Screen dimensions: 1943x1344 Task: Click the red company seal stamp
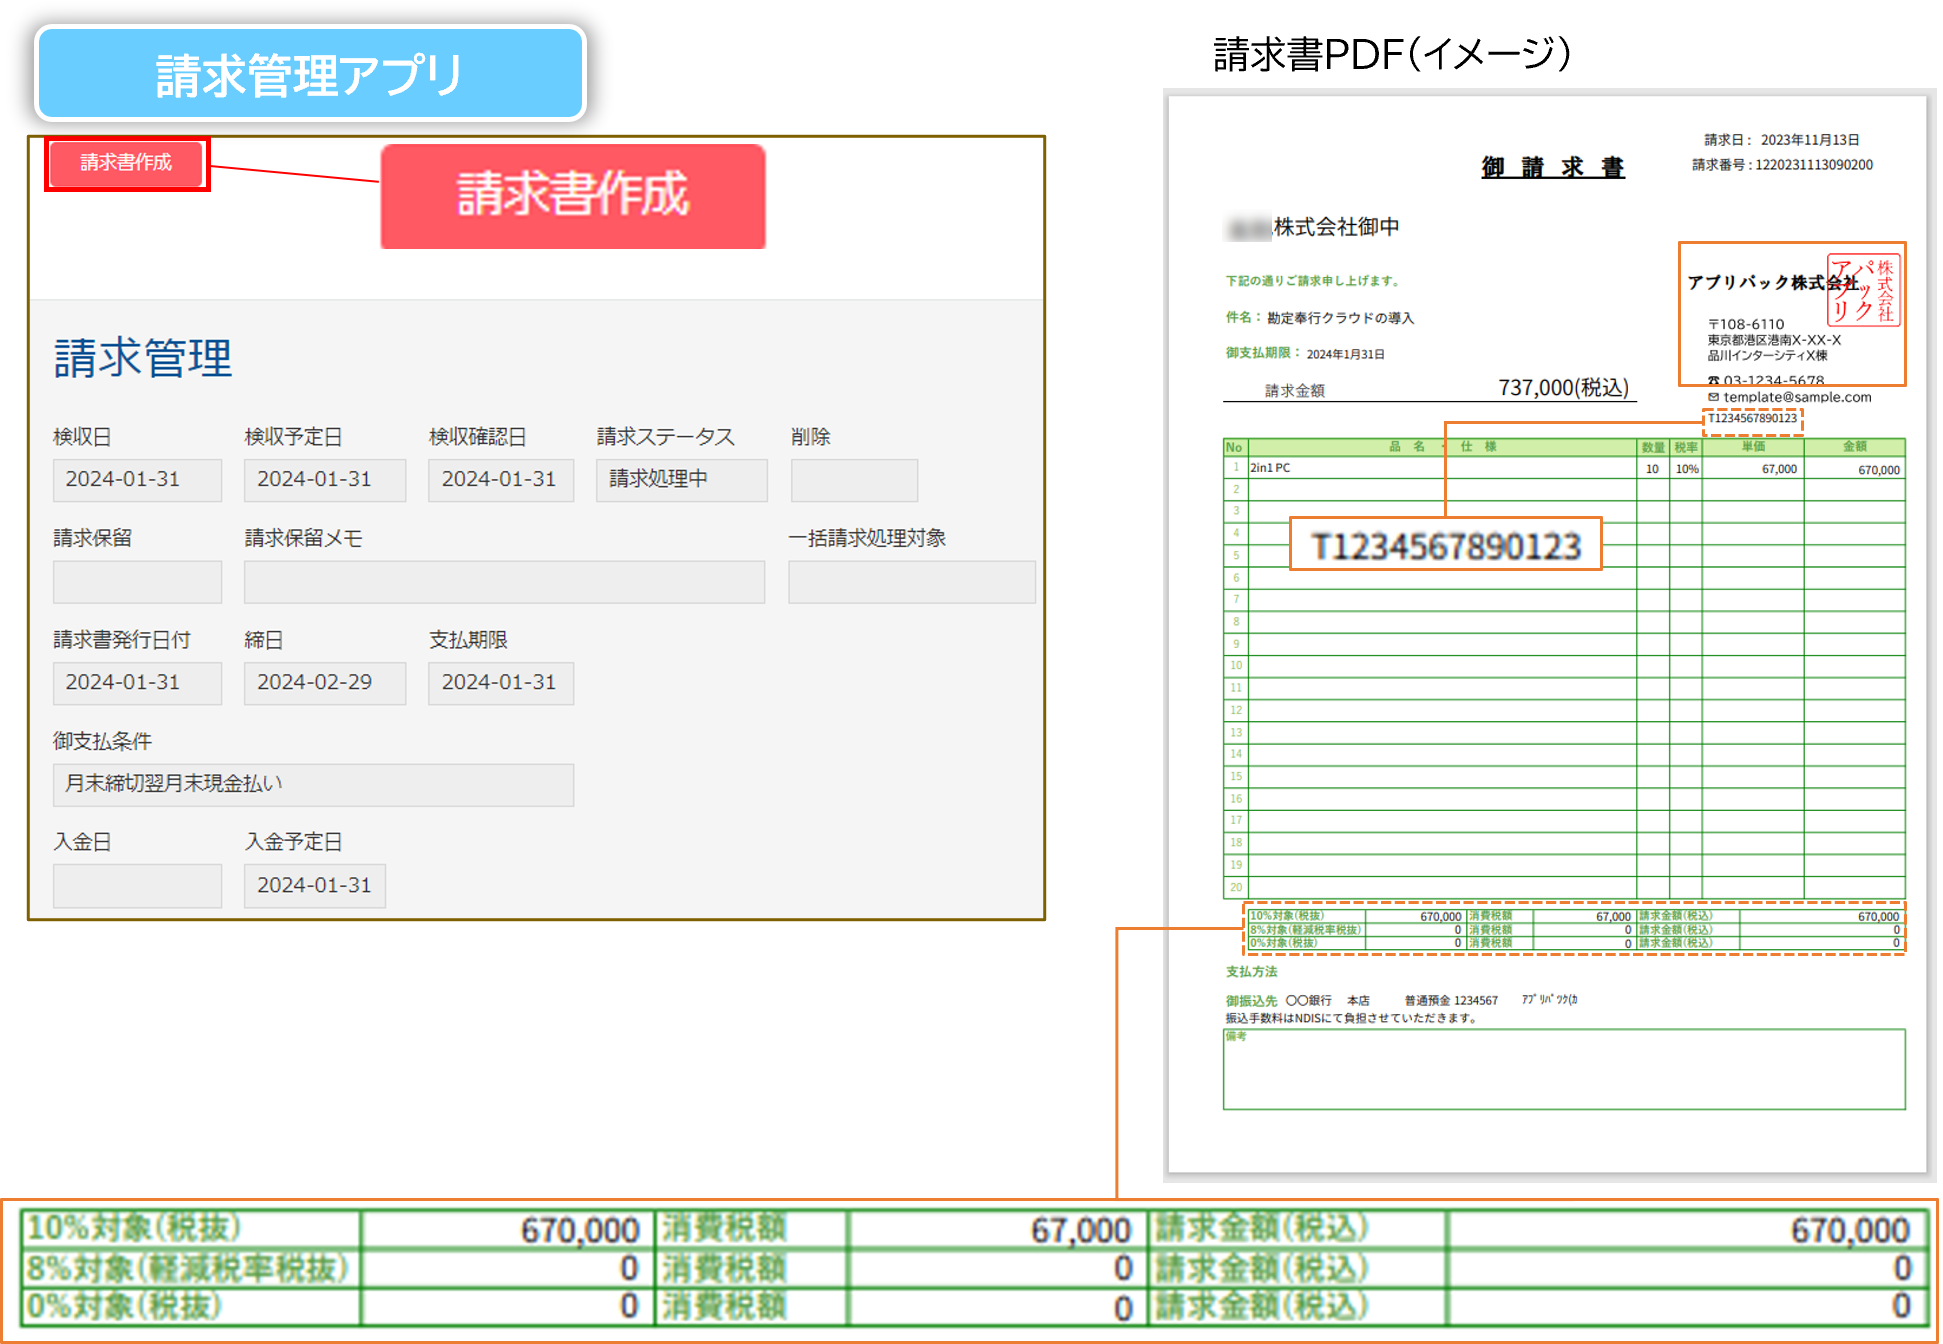click(x=1863, y=290)
